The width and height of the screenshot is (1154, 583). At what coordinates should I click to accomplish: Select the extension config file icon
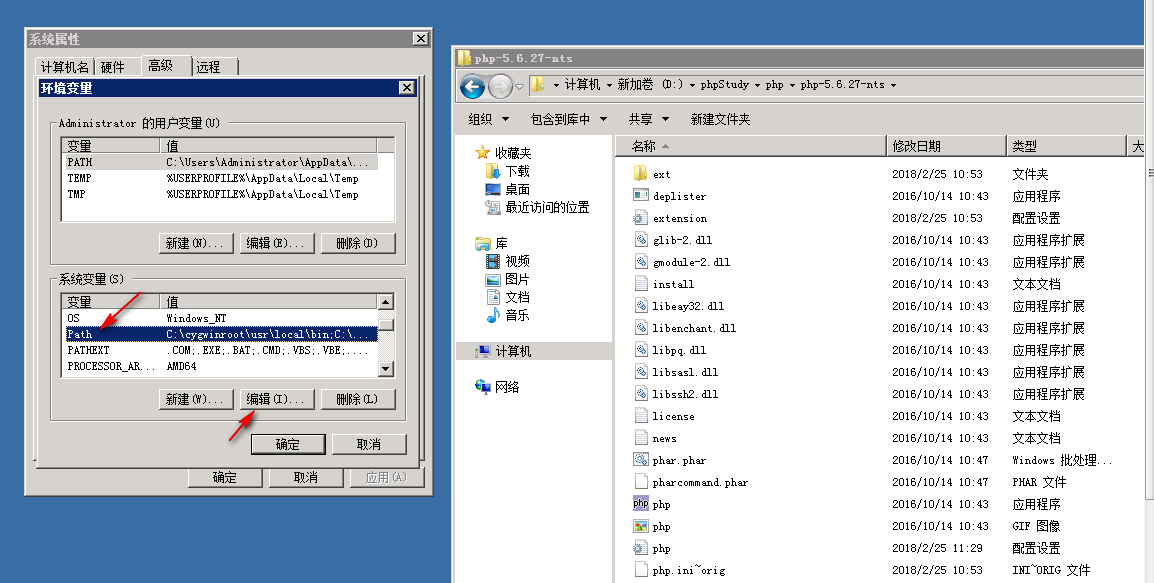coord(640,218)
